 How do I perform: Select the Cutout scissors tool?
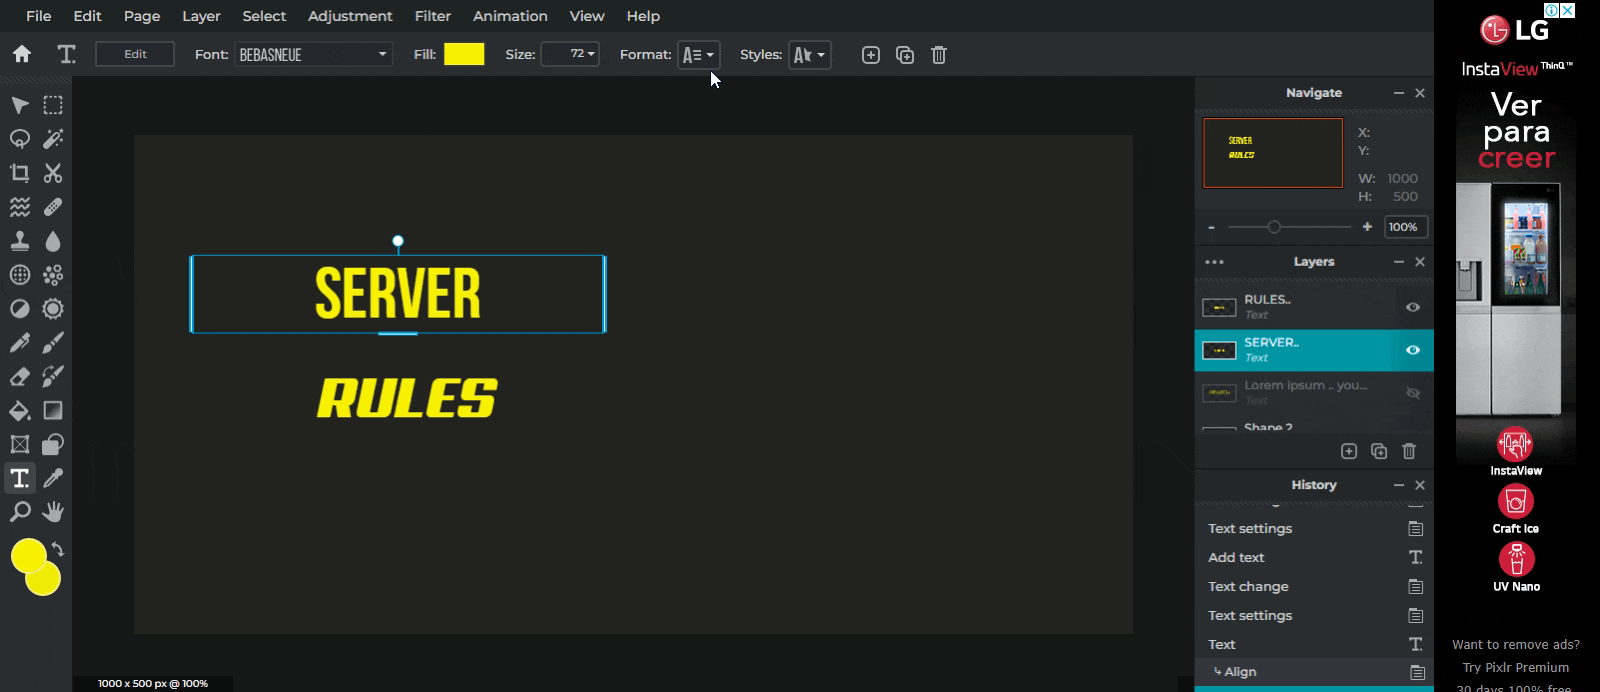pos(53,173)
